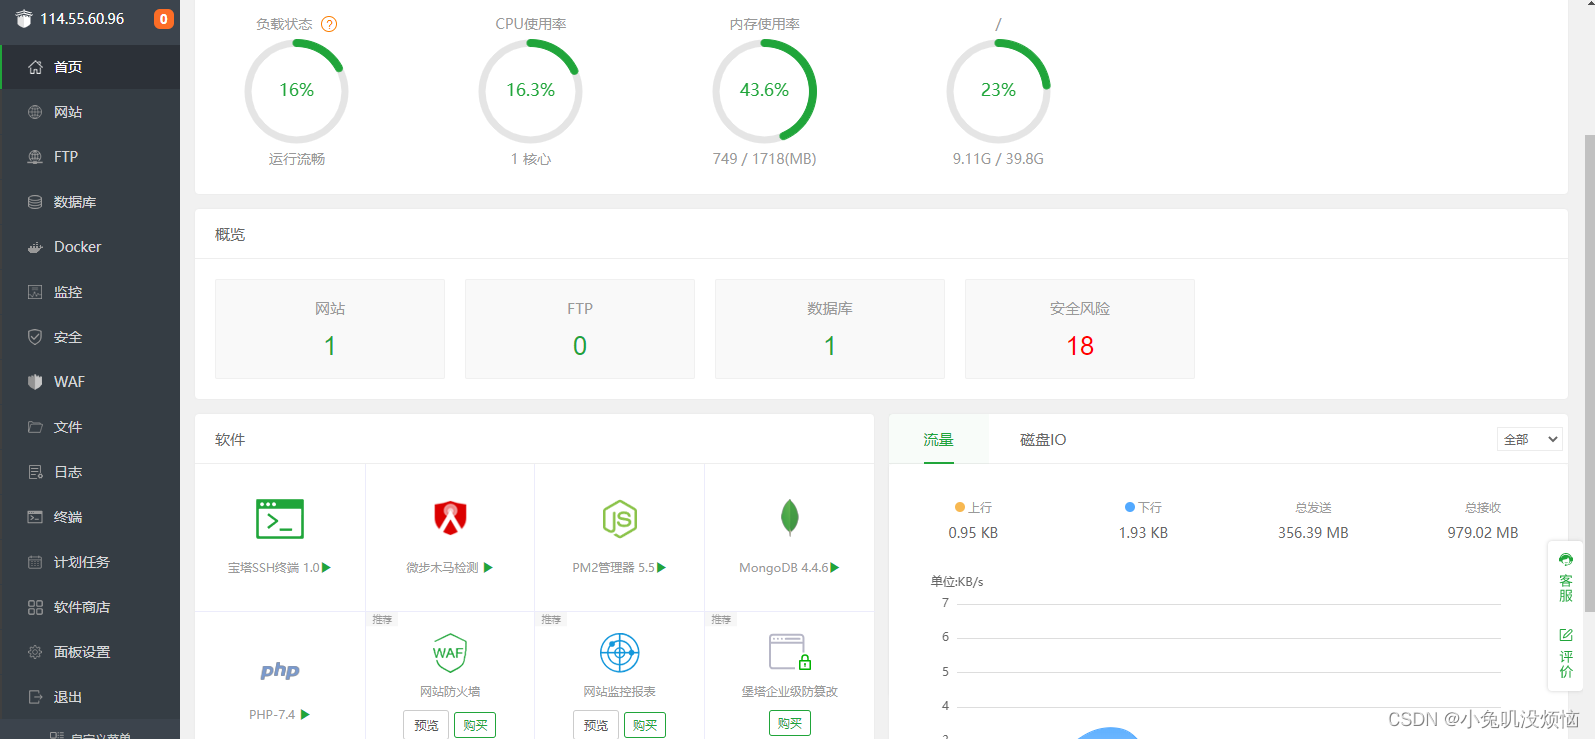Click the play arrow next to 宝塔SSH终端 1.0
Image resolution: width=1595 pixels, height=739 pixels.
(326, 568)
